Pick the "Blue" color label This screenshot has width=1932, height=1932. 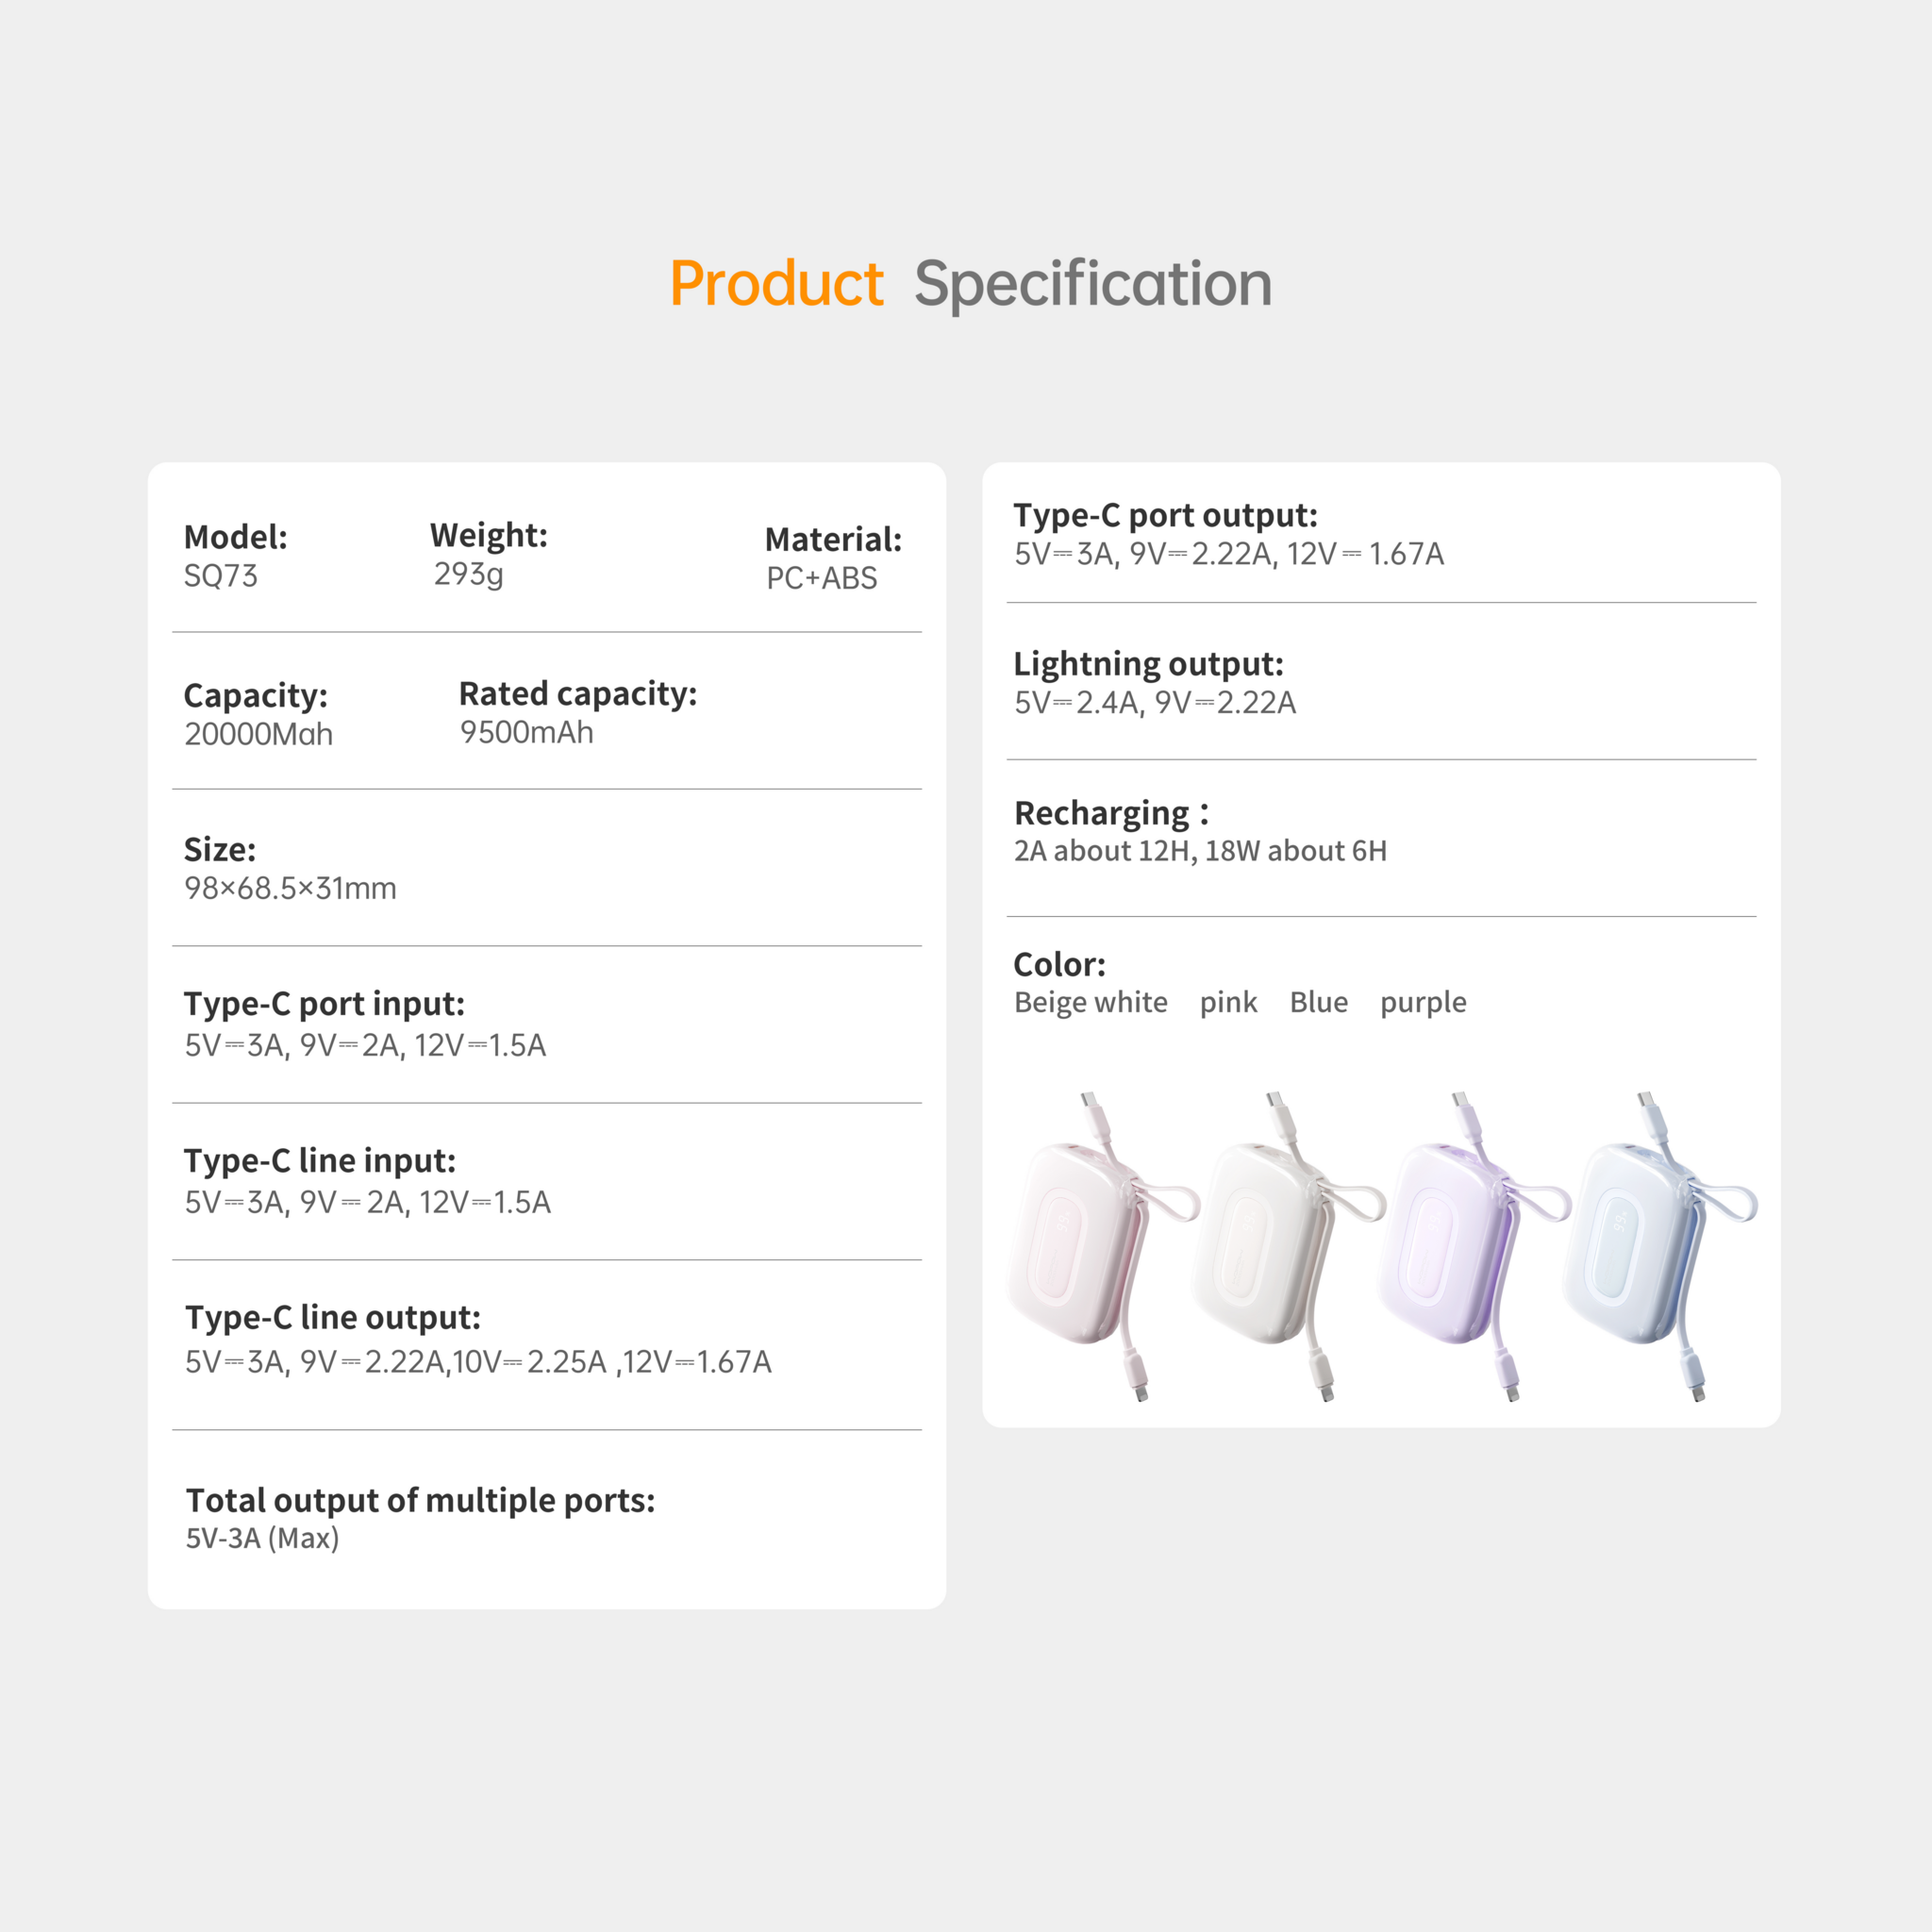pos(1318,1002)
